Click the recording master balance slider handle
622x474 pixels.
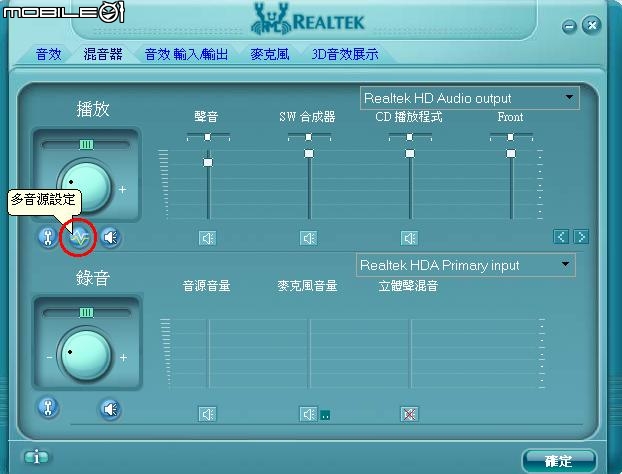86,313
